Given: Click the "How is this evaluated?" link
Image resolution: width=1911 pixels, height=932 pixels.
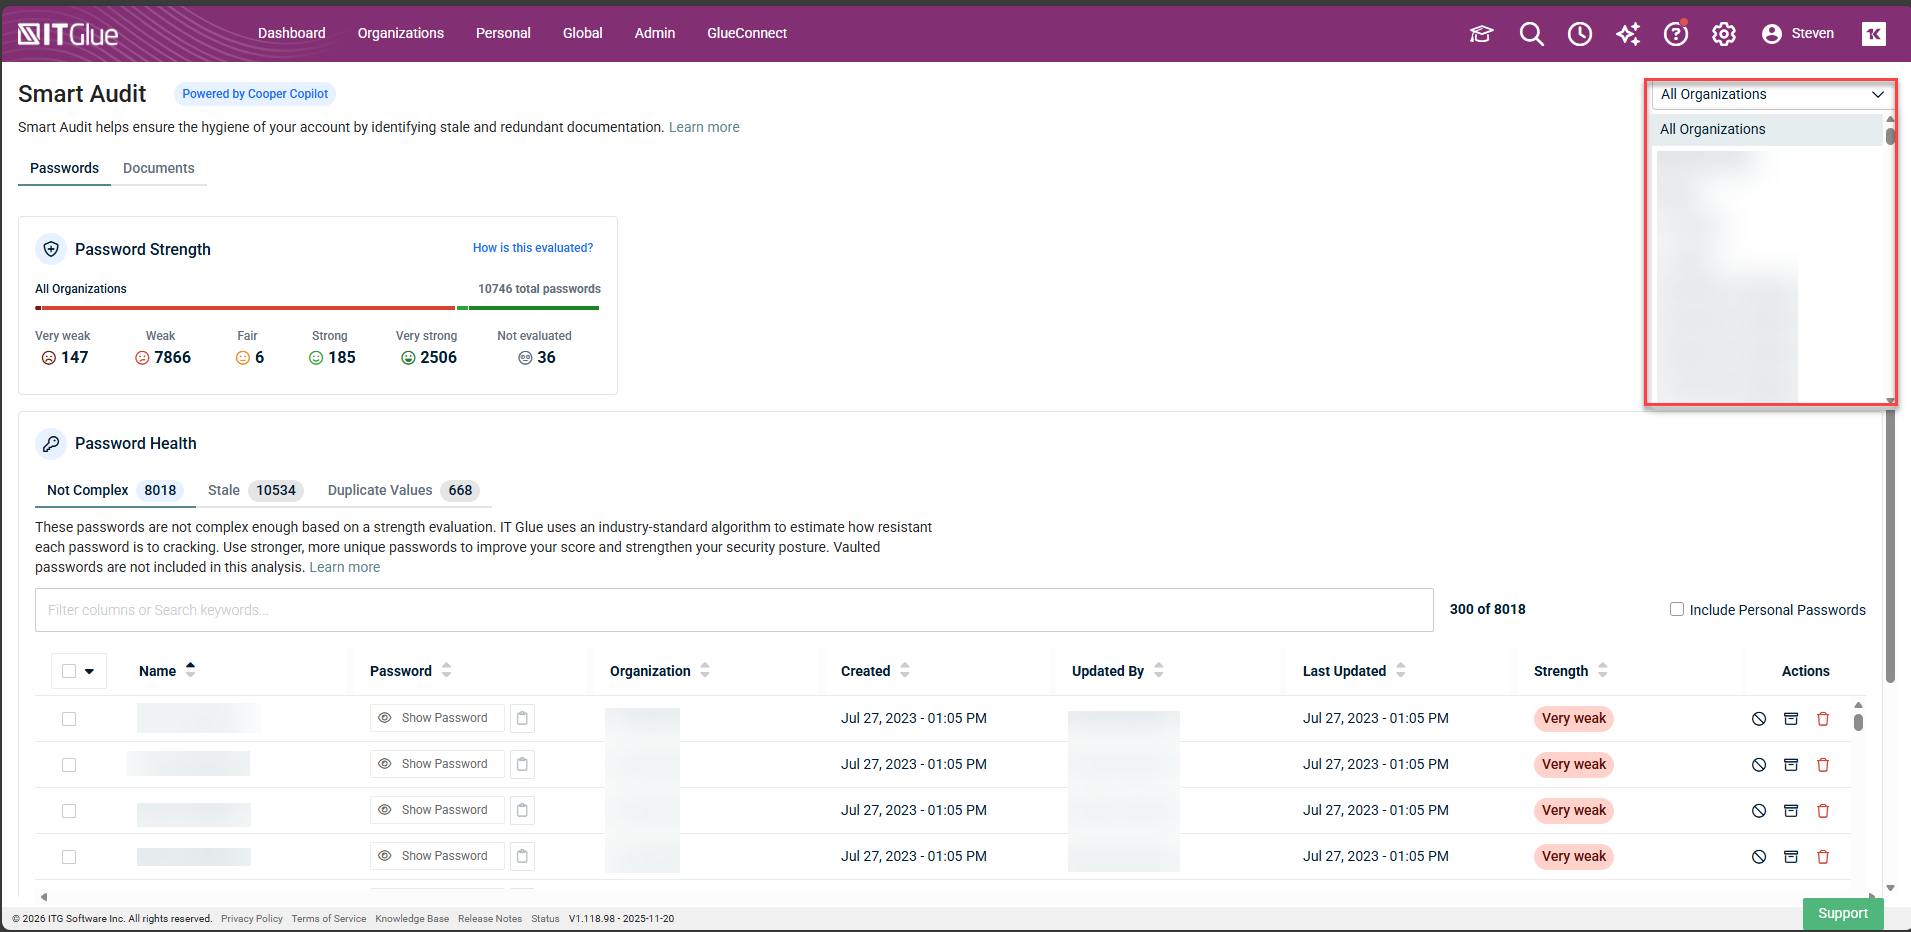Looking at the screenshot, I should [x=532, y=248].
